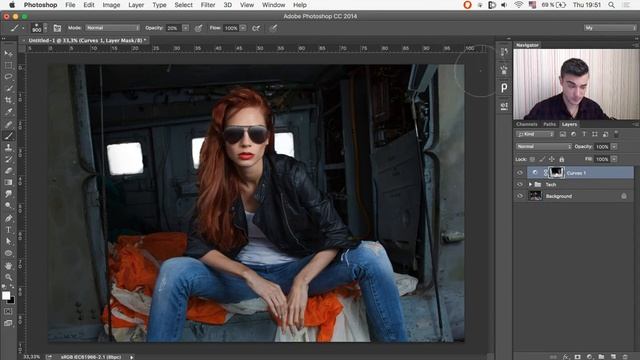Filter layers by shape layers
Image resolution: width=640 pixels, height=360 pixels.
(x=595, y=134)
